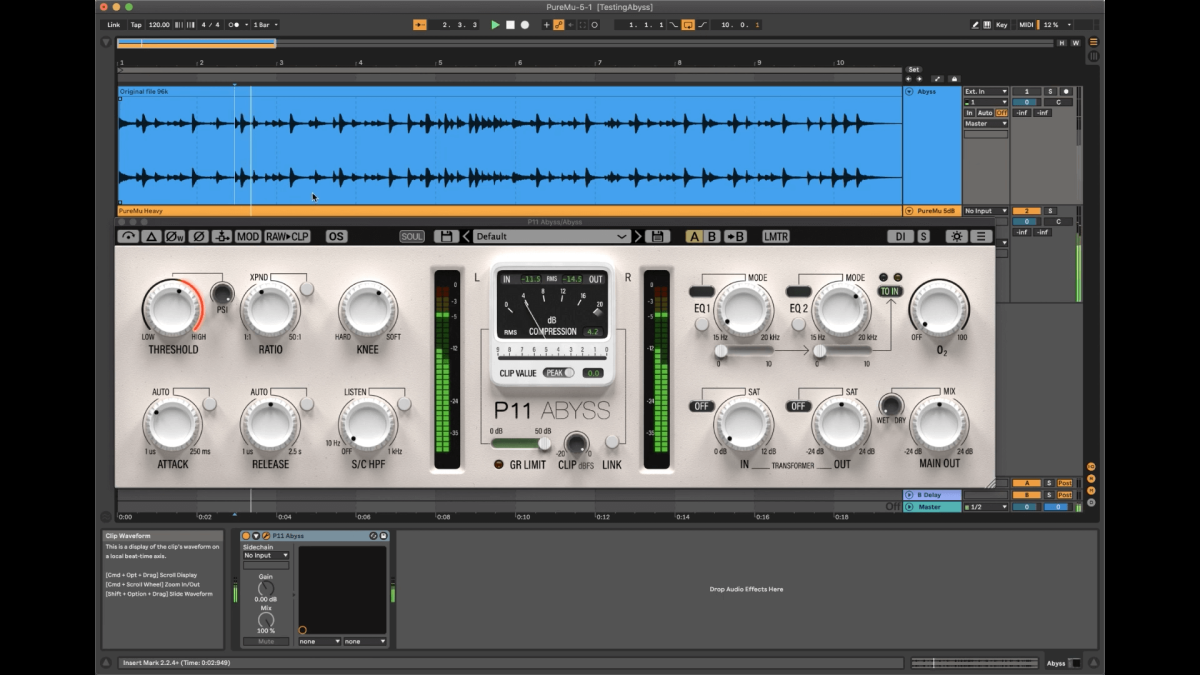Open the 1 Bar quantization dropdown
Viewport: 1200px width, 675px height.
click(x=266, y=24)
